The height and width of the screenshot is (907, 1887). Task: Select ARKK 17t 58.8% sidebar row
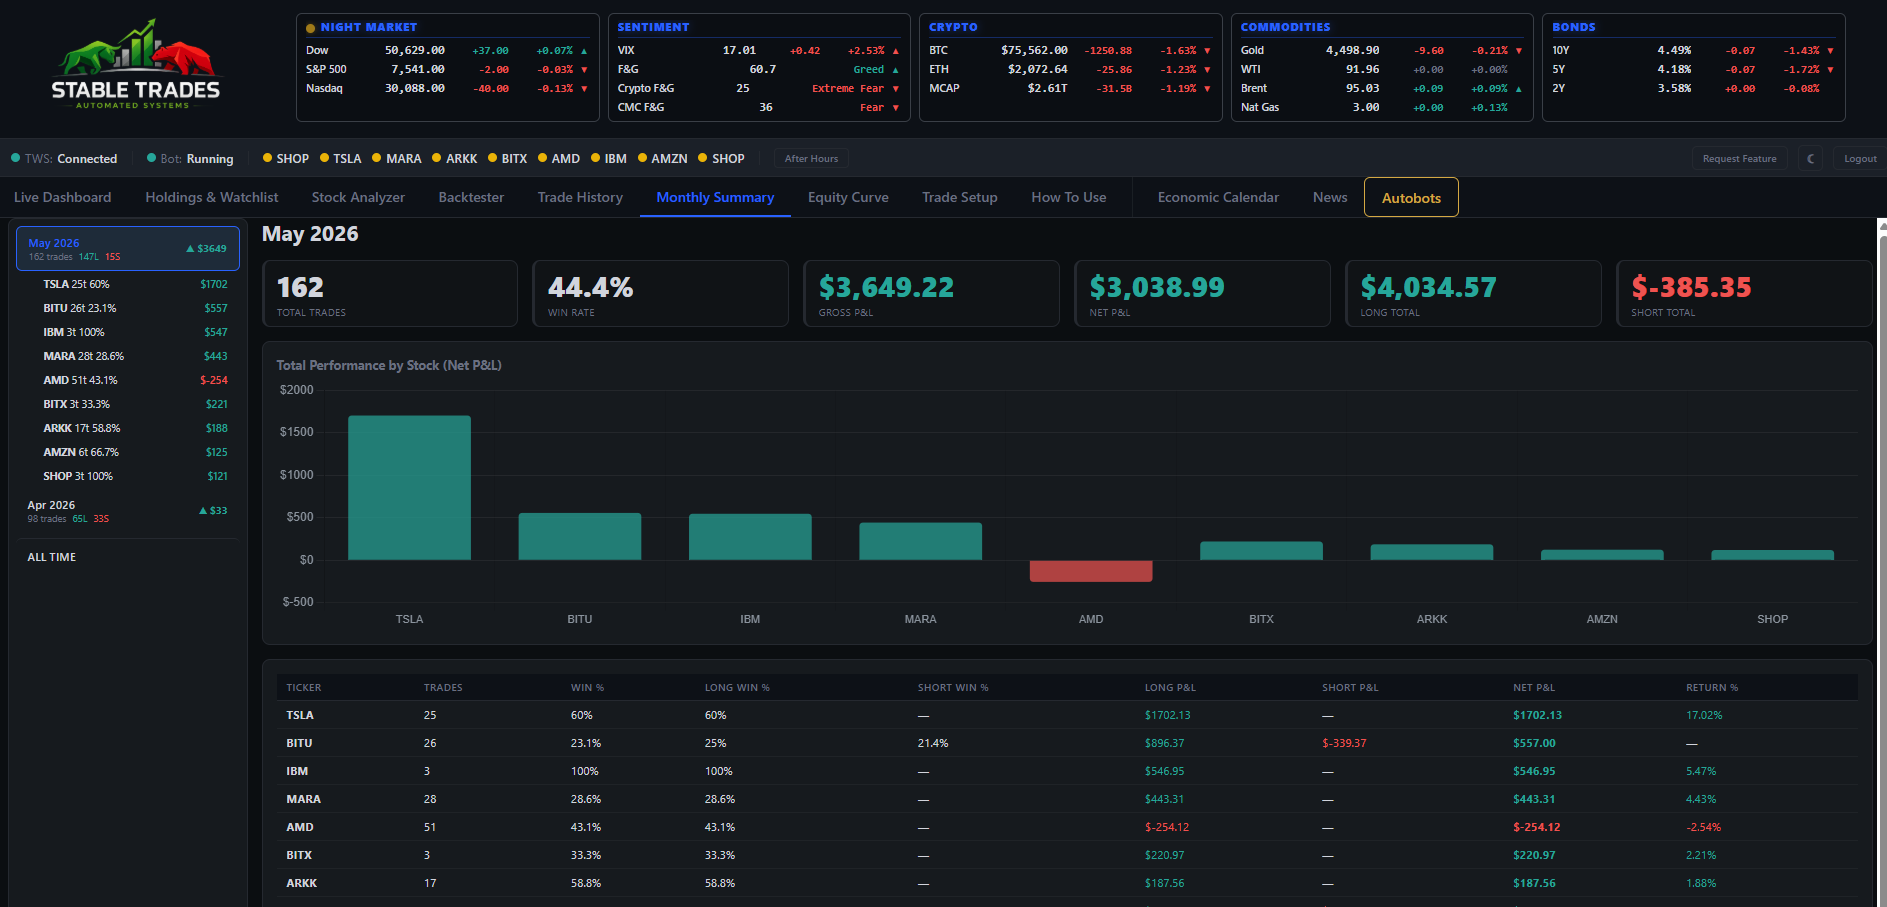(x=135, y=428)
